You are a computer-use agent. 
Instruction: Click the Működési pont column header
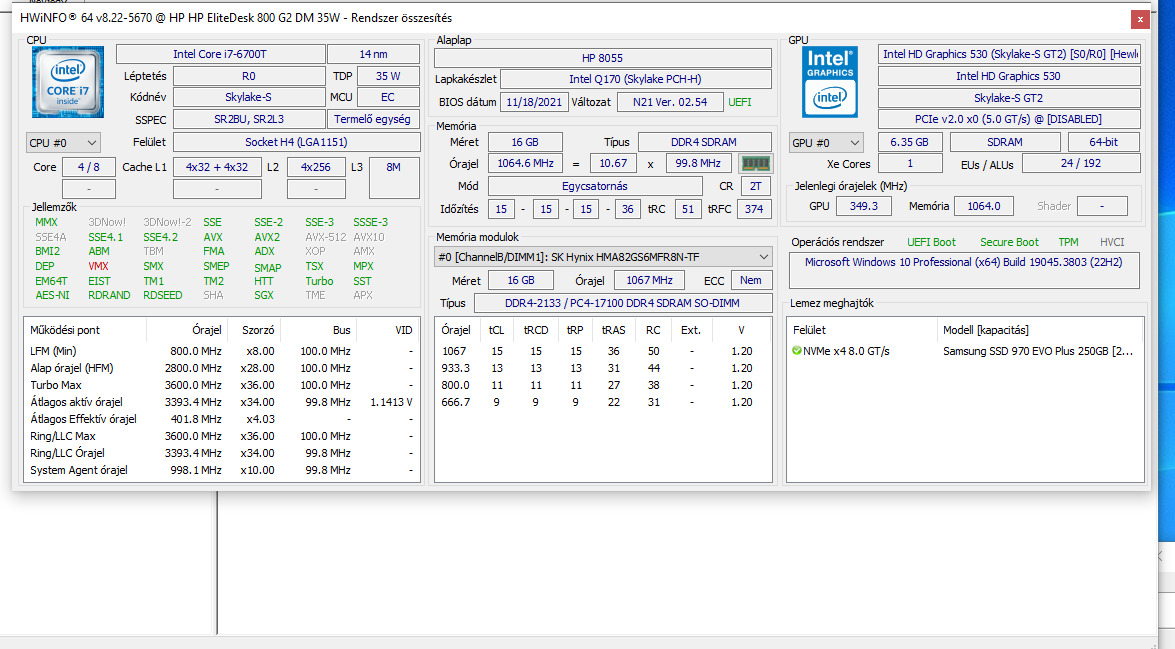(85, 330)
